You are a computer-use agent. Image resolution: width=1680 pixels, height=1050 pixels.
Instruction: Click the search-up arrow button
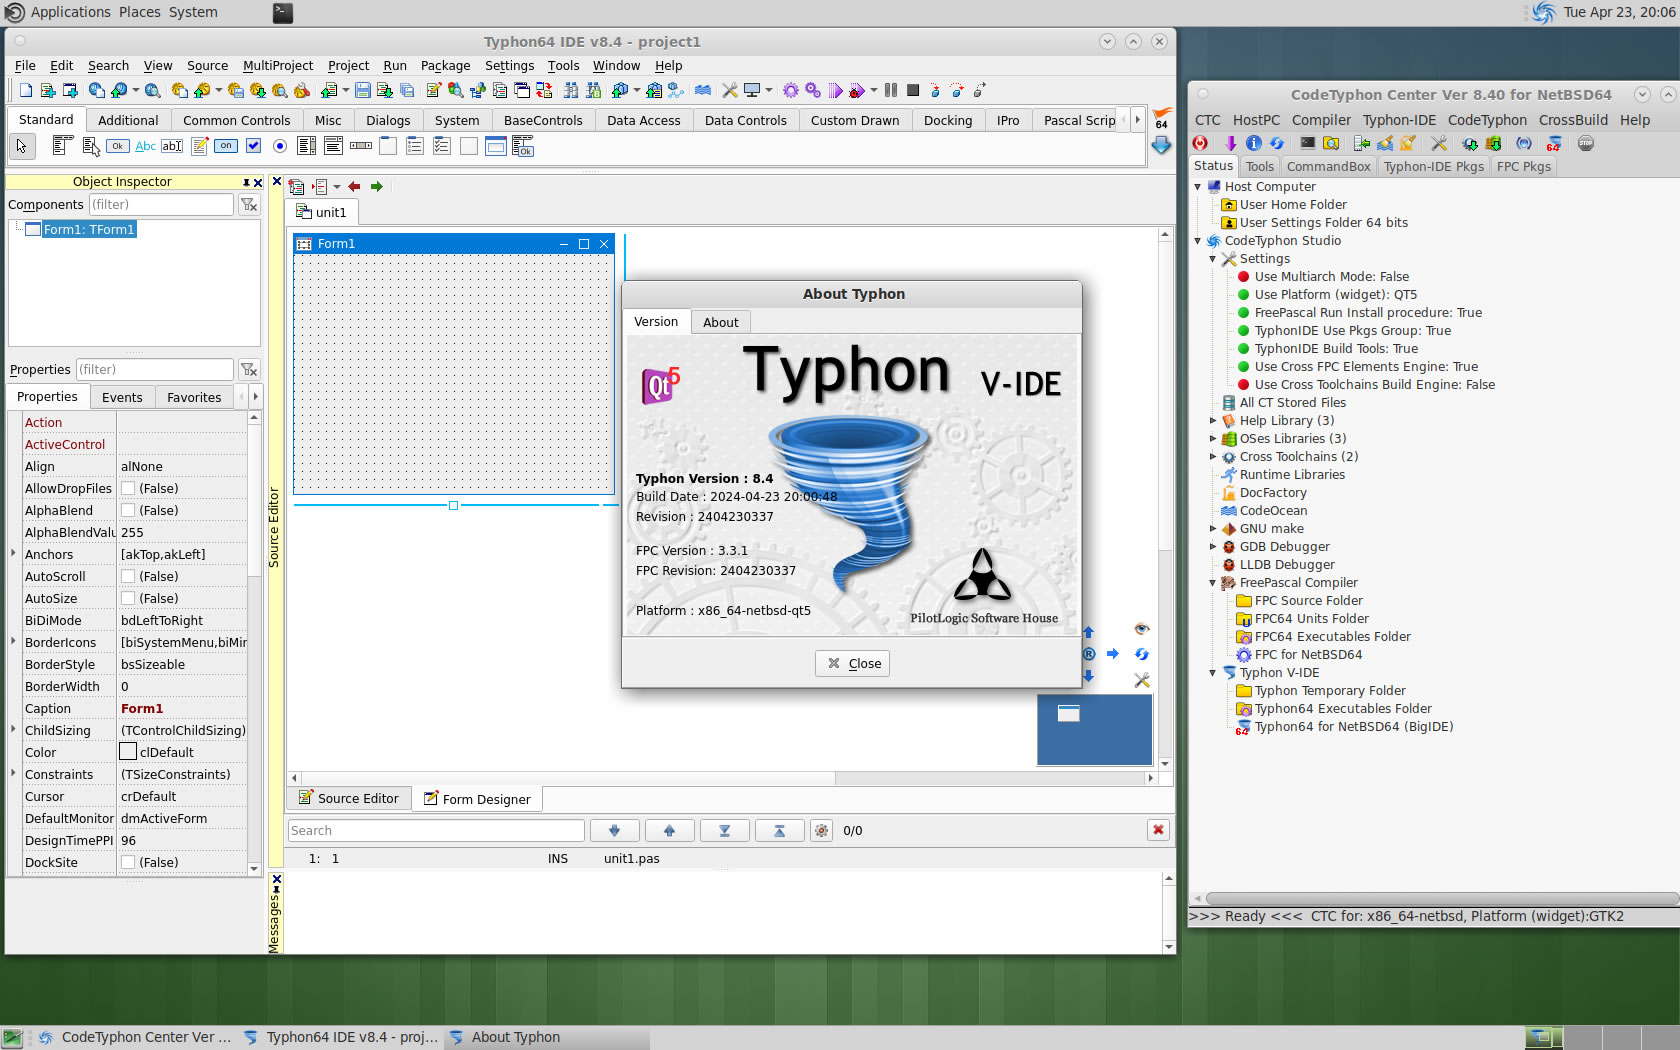669,830
